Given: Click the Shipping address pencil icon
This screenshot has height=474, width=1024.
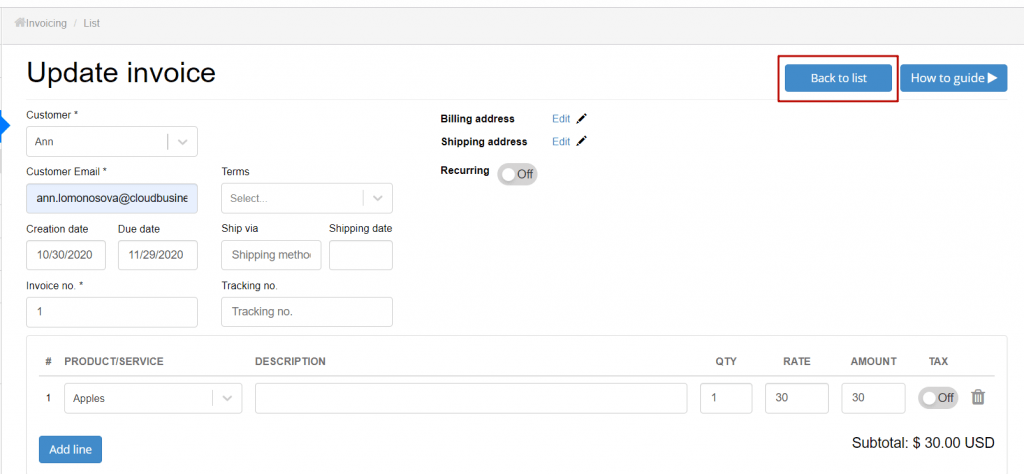Looking at the screenshot, I should pos(582,141).
